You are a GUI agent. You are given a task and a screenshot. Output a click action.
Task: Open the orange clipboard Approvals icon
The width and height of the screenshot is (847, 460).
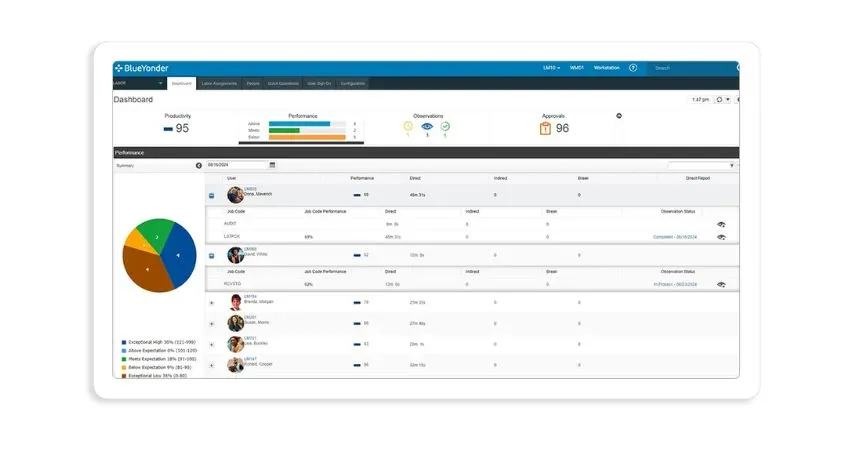545,128
